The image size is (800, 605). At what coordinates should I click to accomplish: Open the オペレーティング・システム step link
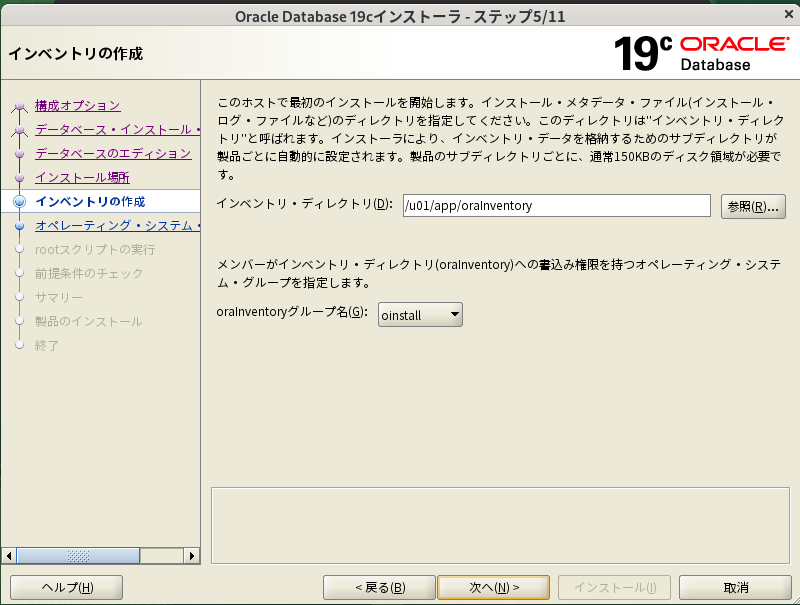click(117, 225)
